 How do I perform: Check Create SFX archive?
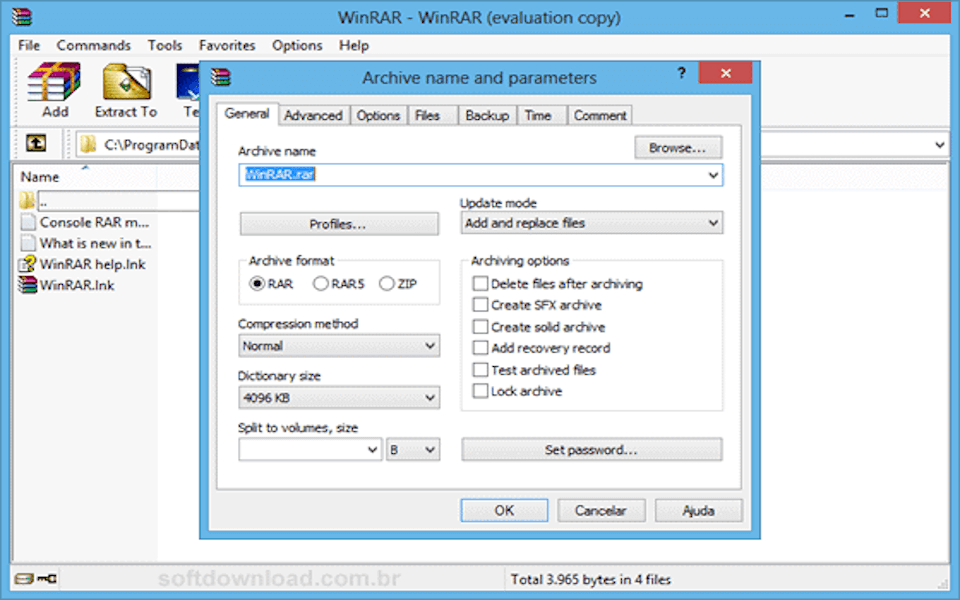pyautogui.click(x=481, y=305)
